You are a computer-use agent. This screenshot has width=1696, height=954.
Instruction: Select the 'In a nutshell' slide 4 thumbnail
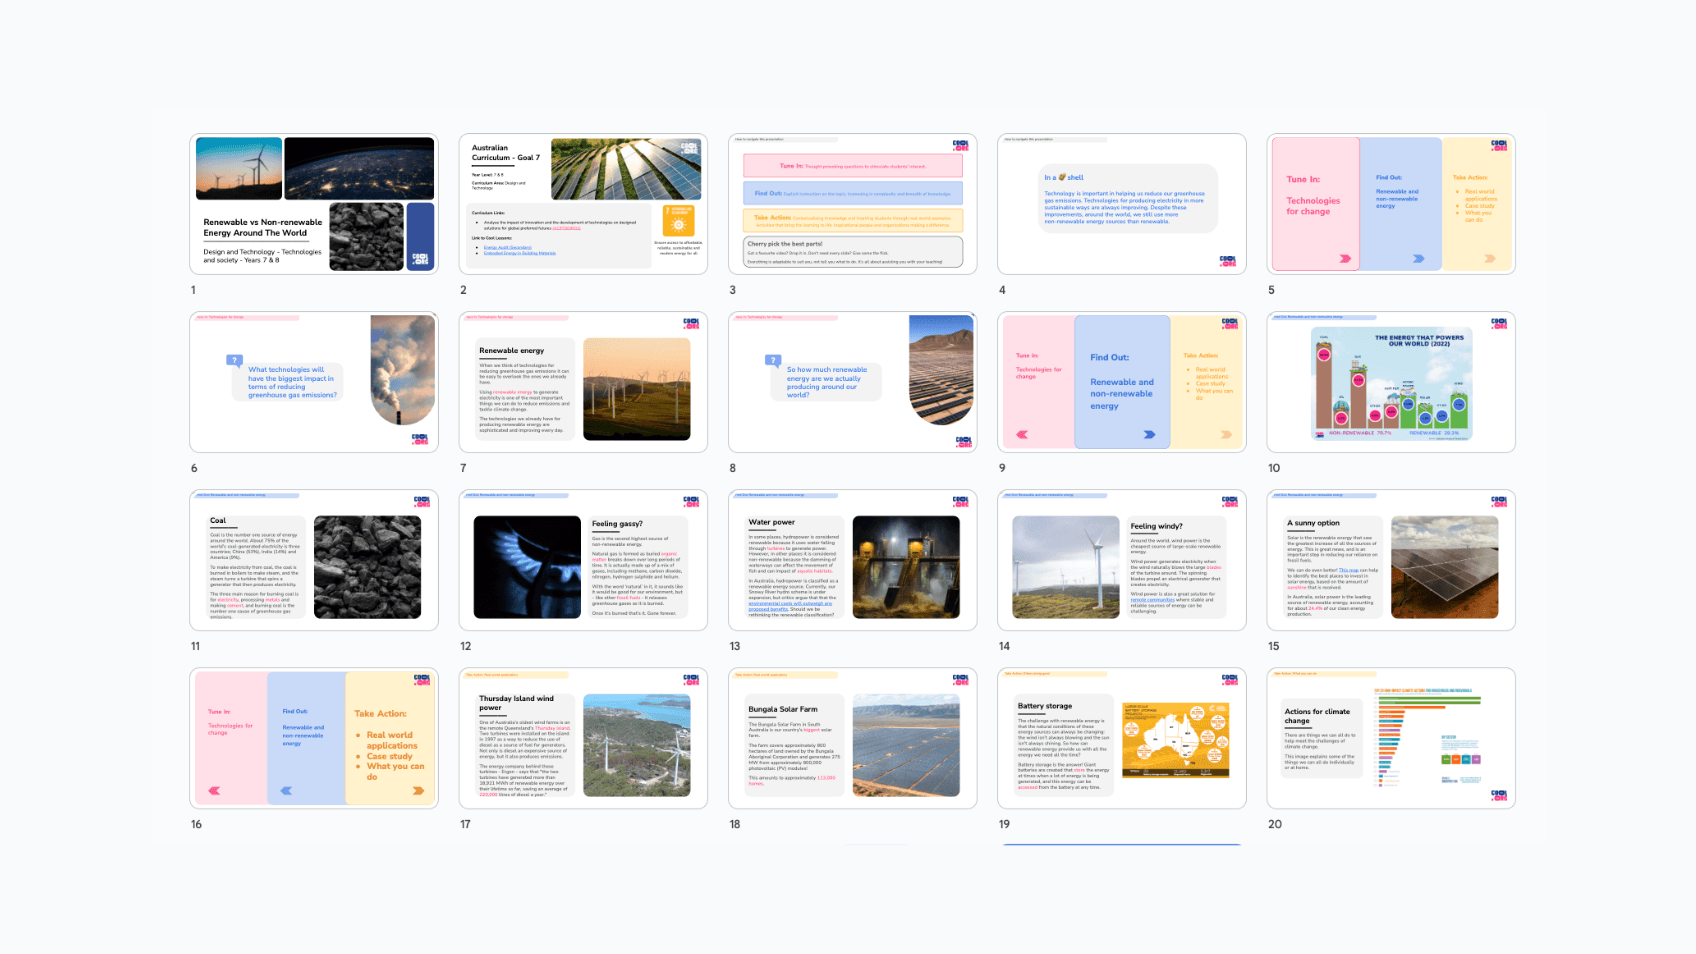coord(1121,204)
